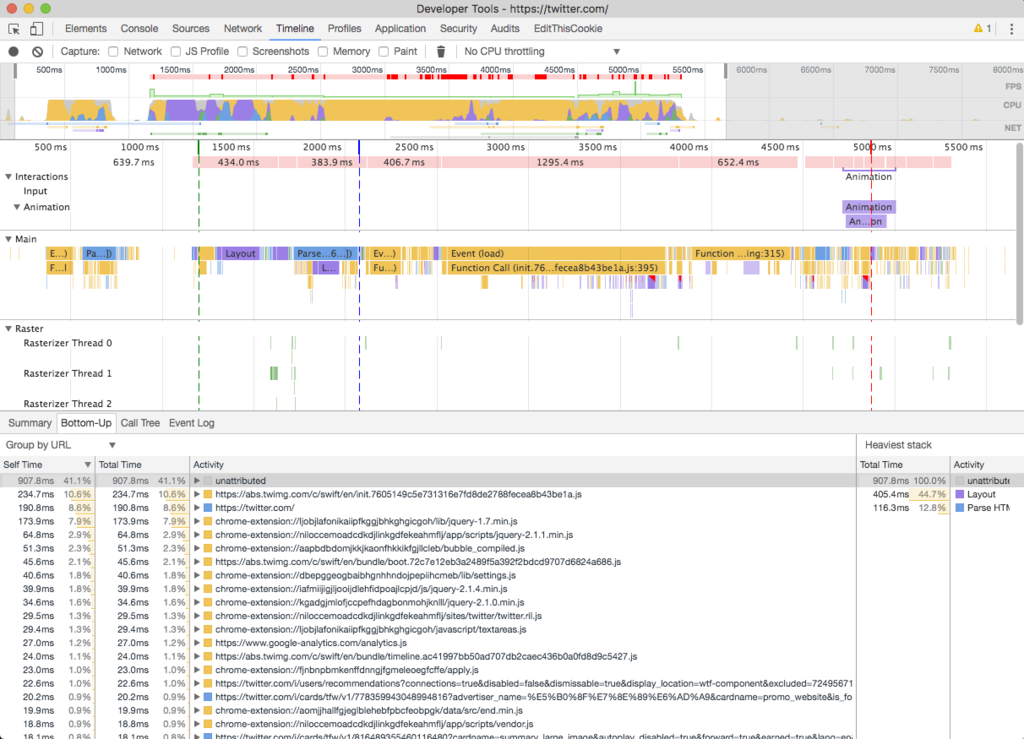Toggle the device toolbar icon

pyautogui.click(x=37, y=29)
